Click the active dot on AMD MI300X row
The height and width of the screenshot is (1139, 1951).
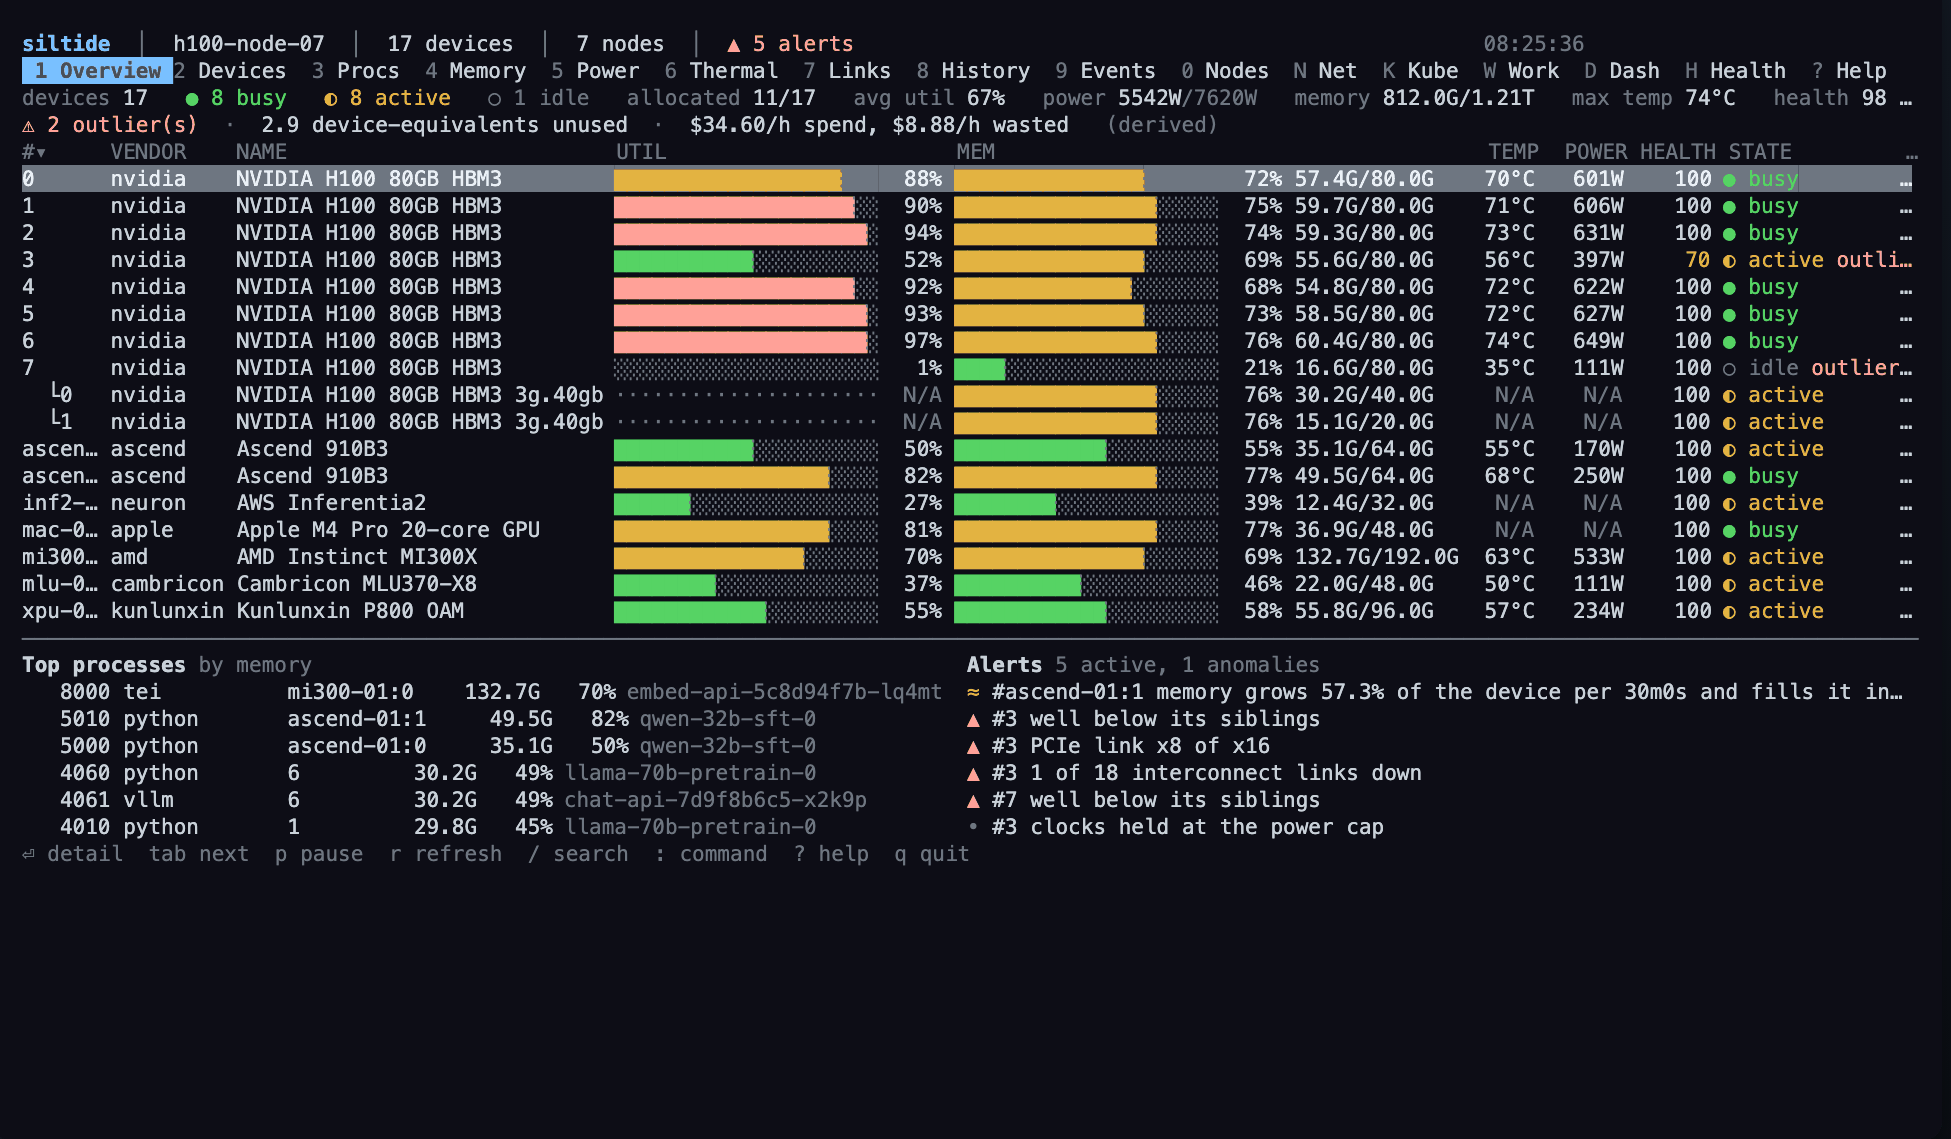tap(1729, 557)
